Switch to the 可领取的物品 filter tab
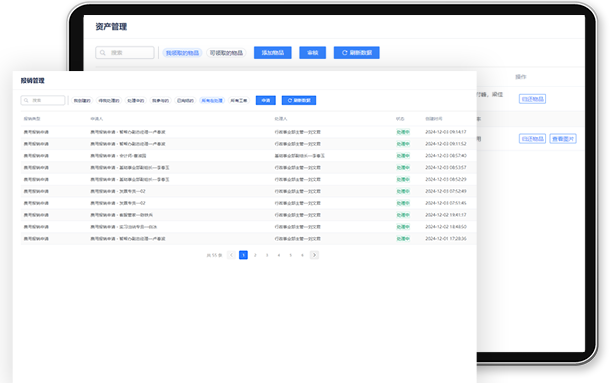The width and height of the screenshot is (613, 383). (x=226, y=53)
